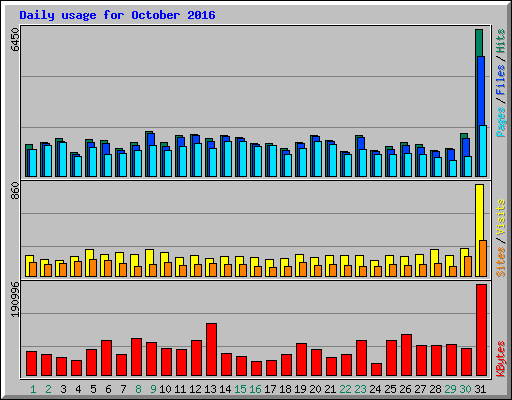Click day 8 on the x-axis
The height and width of the screenshot is (400, 512).
click(x=138, y=389)
